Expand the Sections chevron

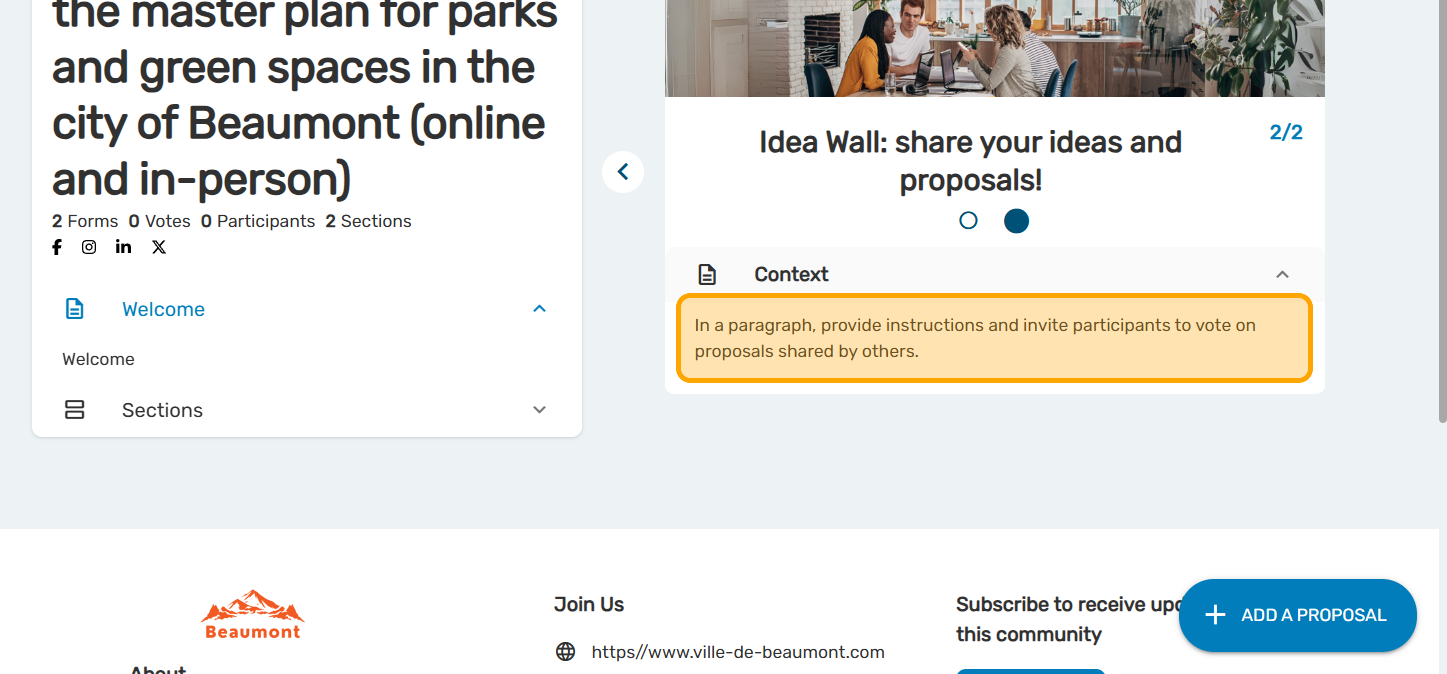[540, 410]
